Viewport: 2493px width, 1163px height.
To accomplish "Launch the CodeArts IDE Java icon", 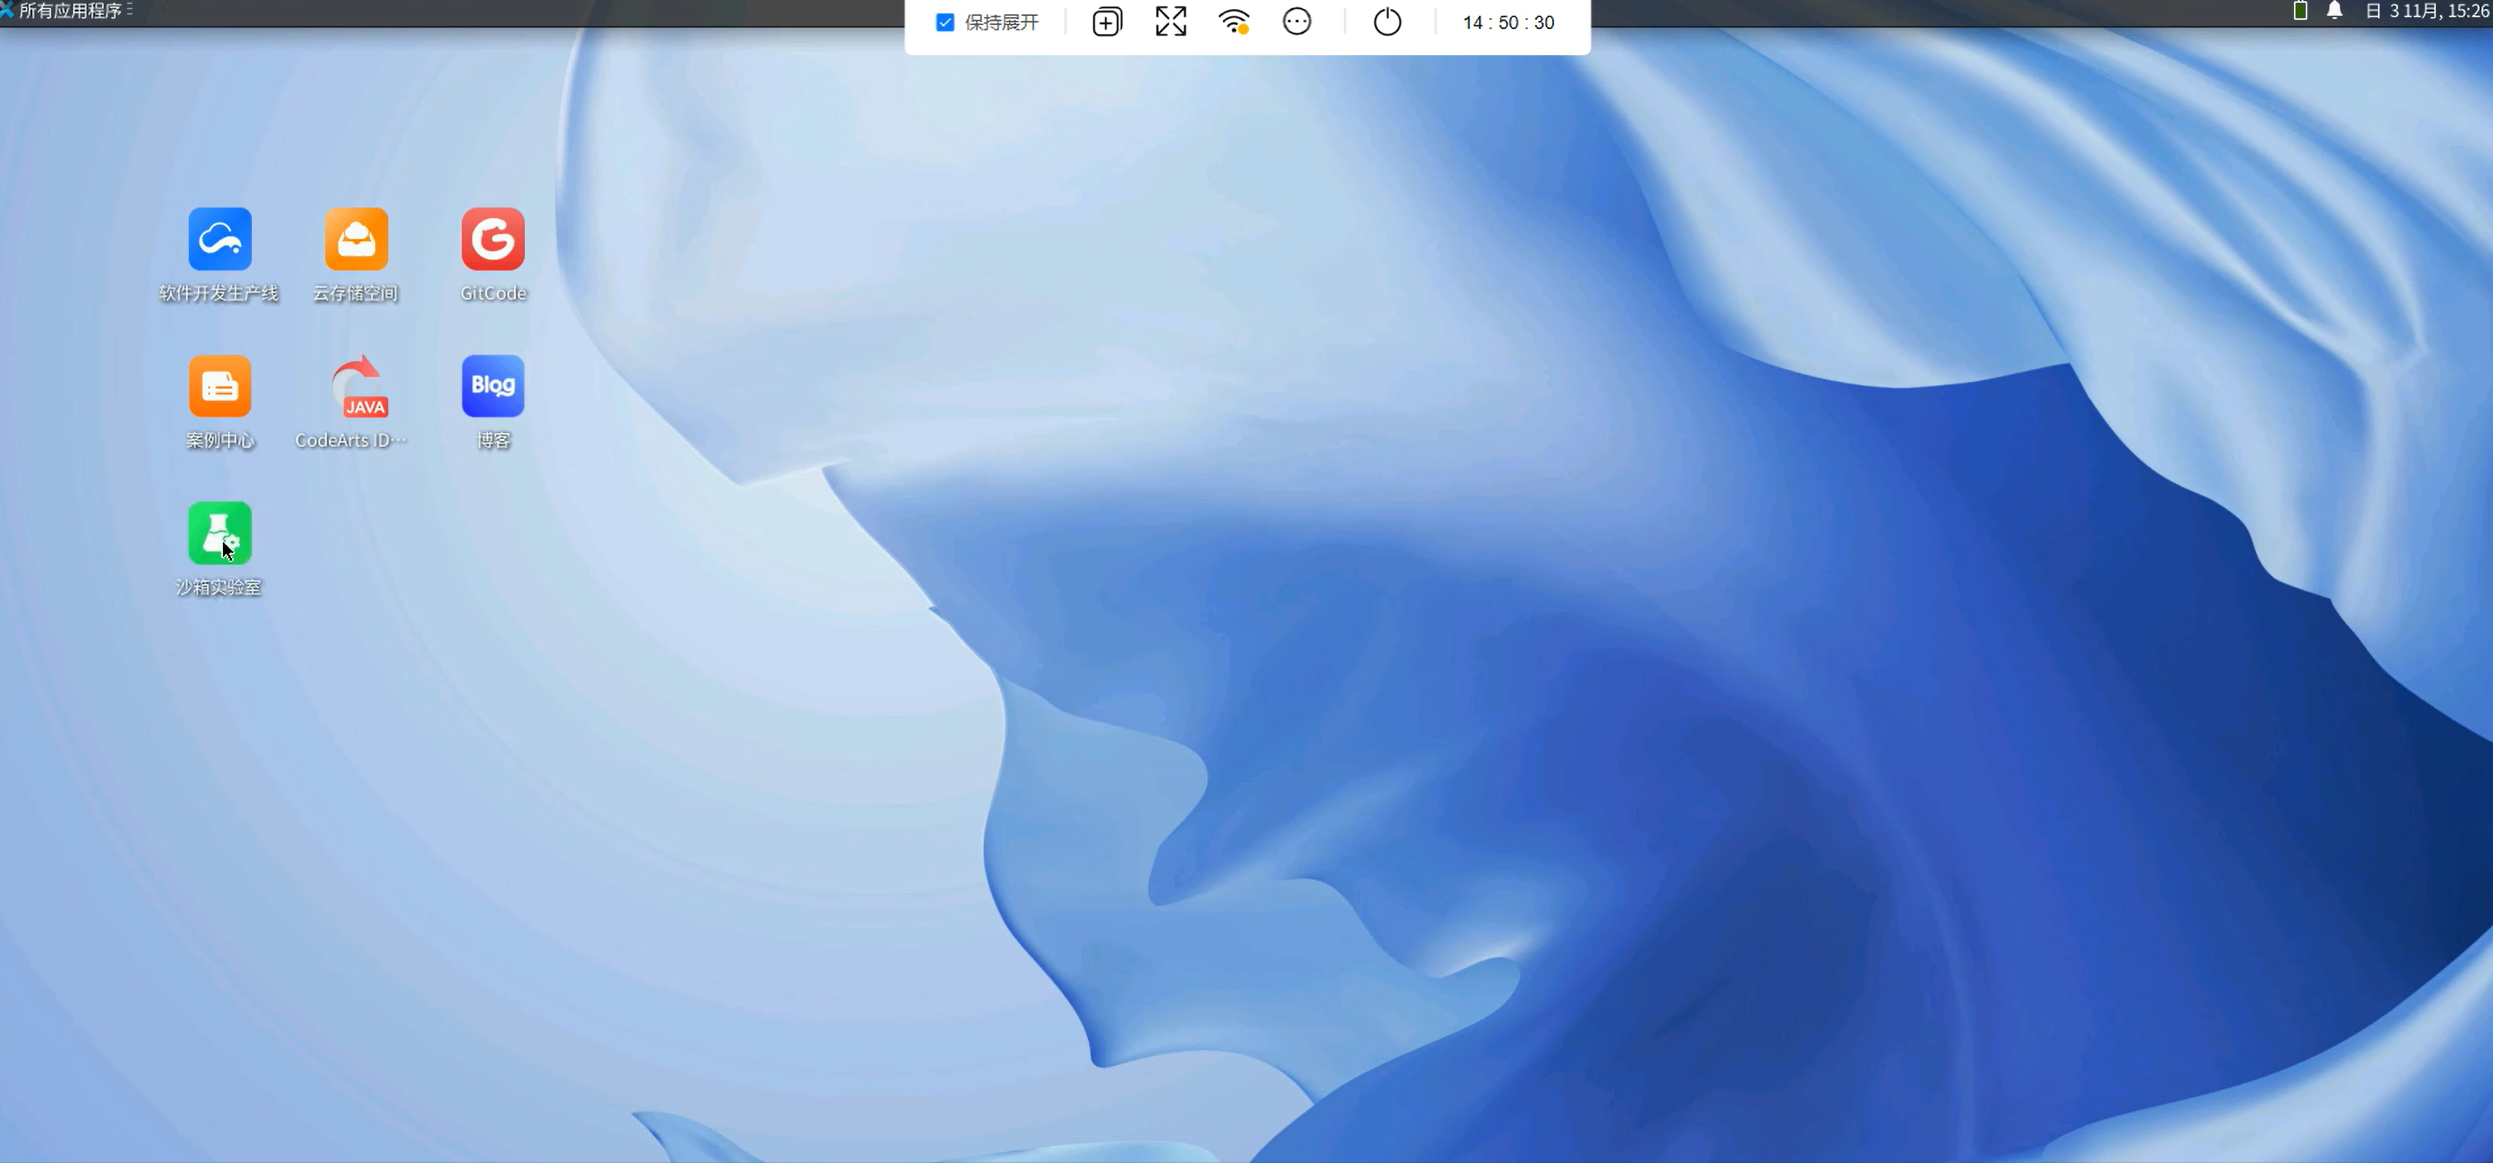I will coord(358,388).
